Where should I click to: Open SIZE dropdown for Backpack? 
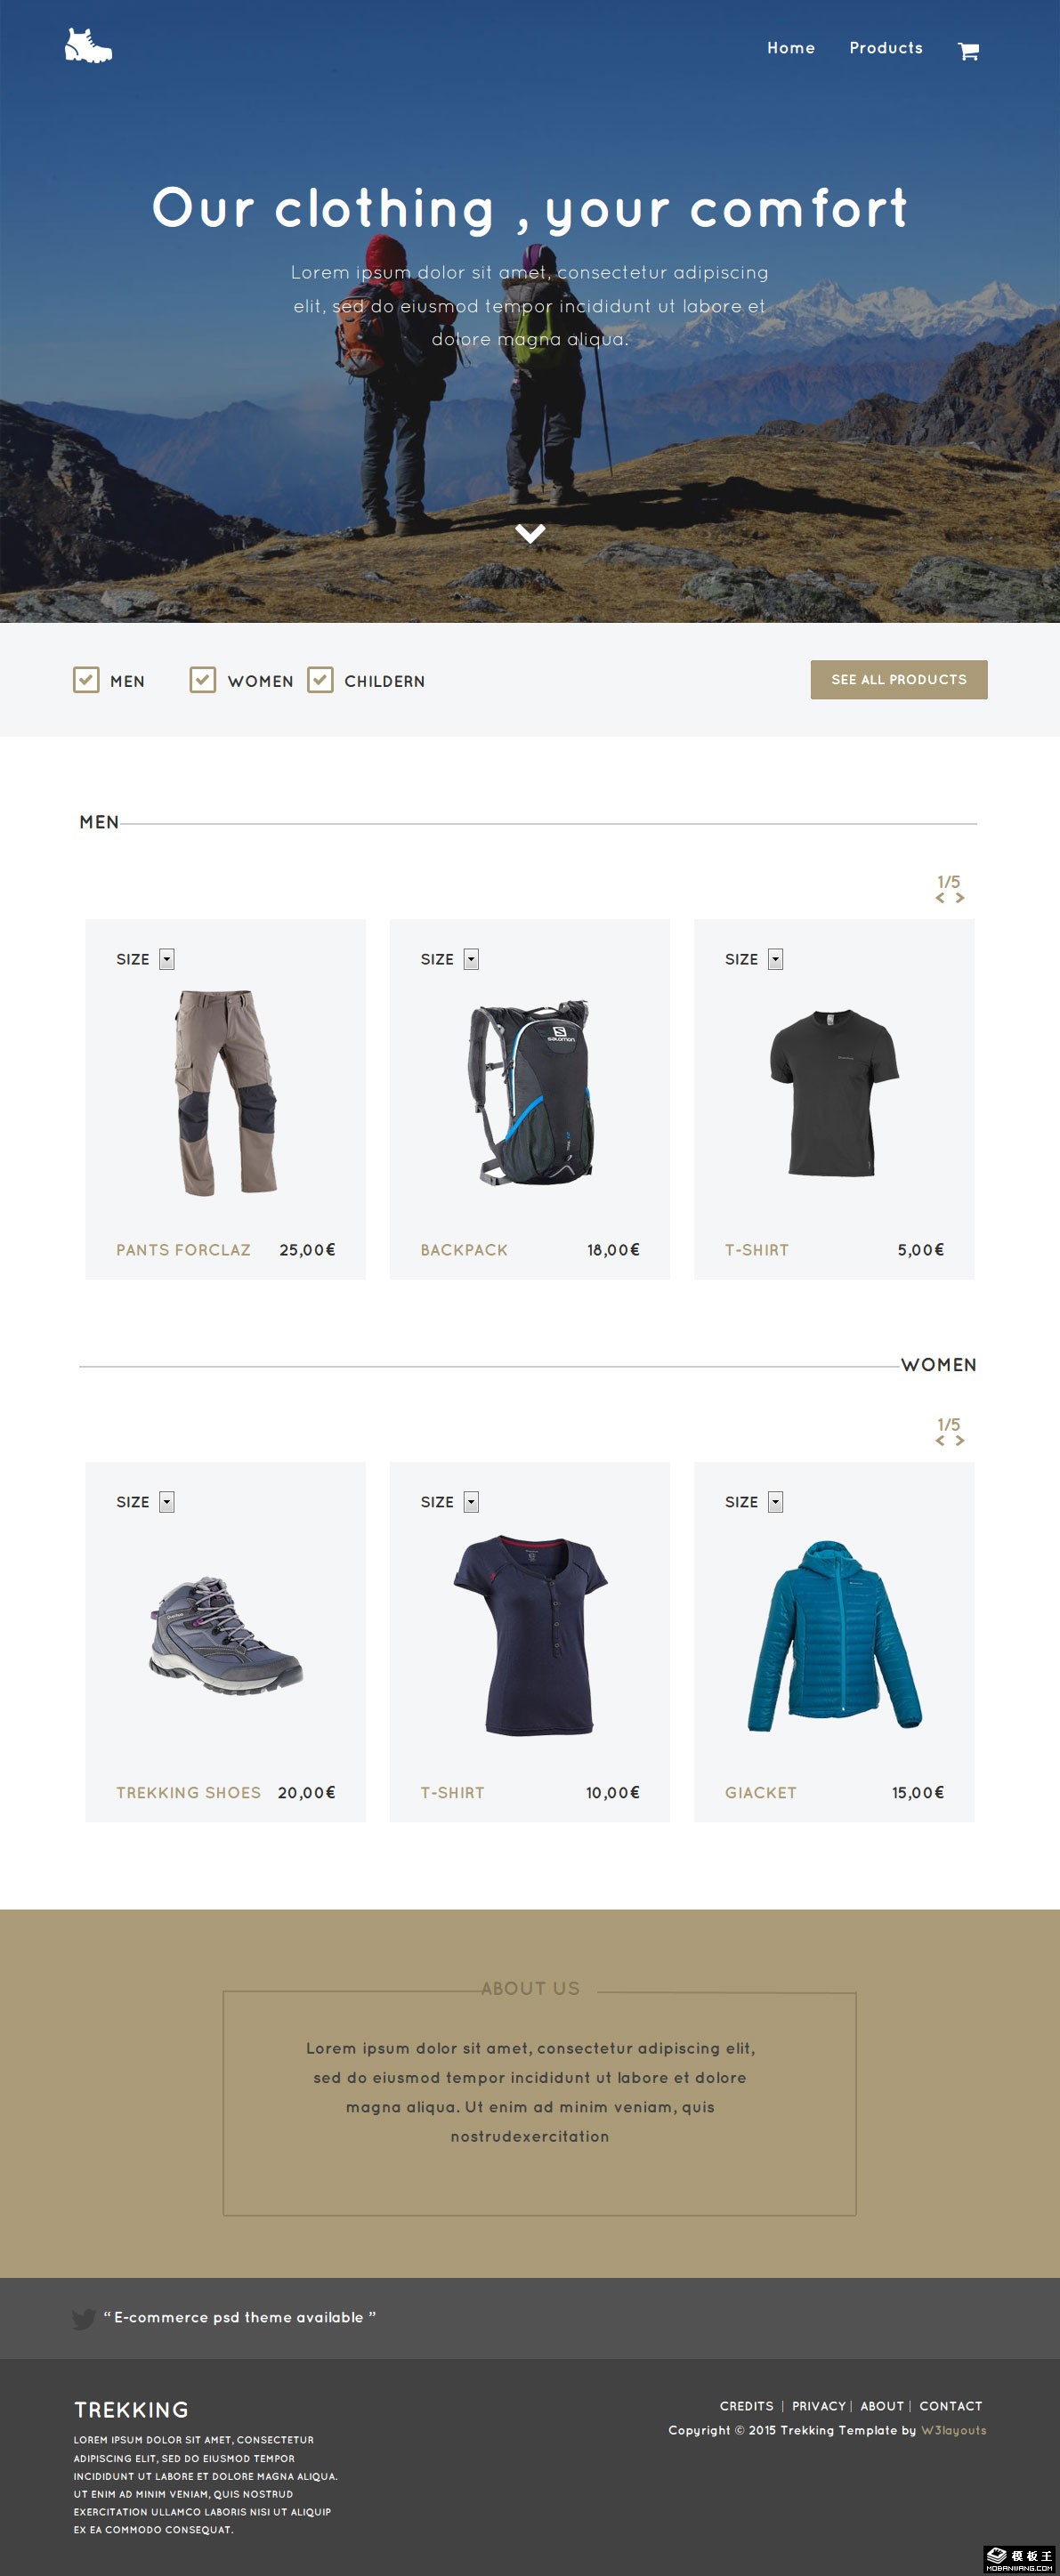471,959
